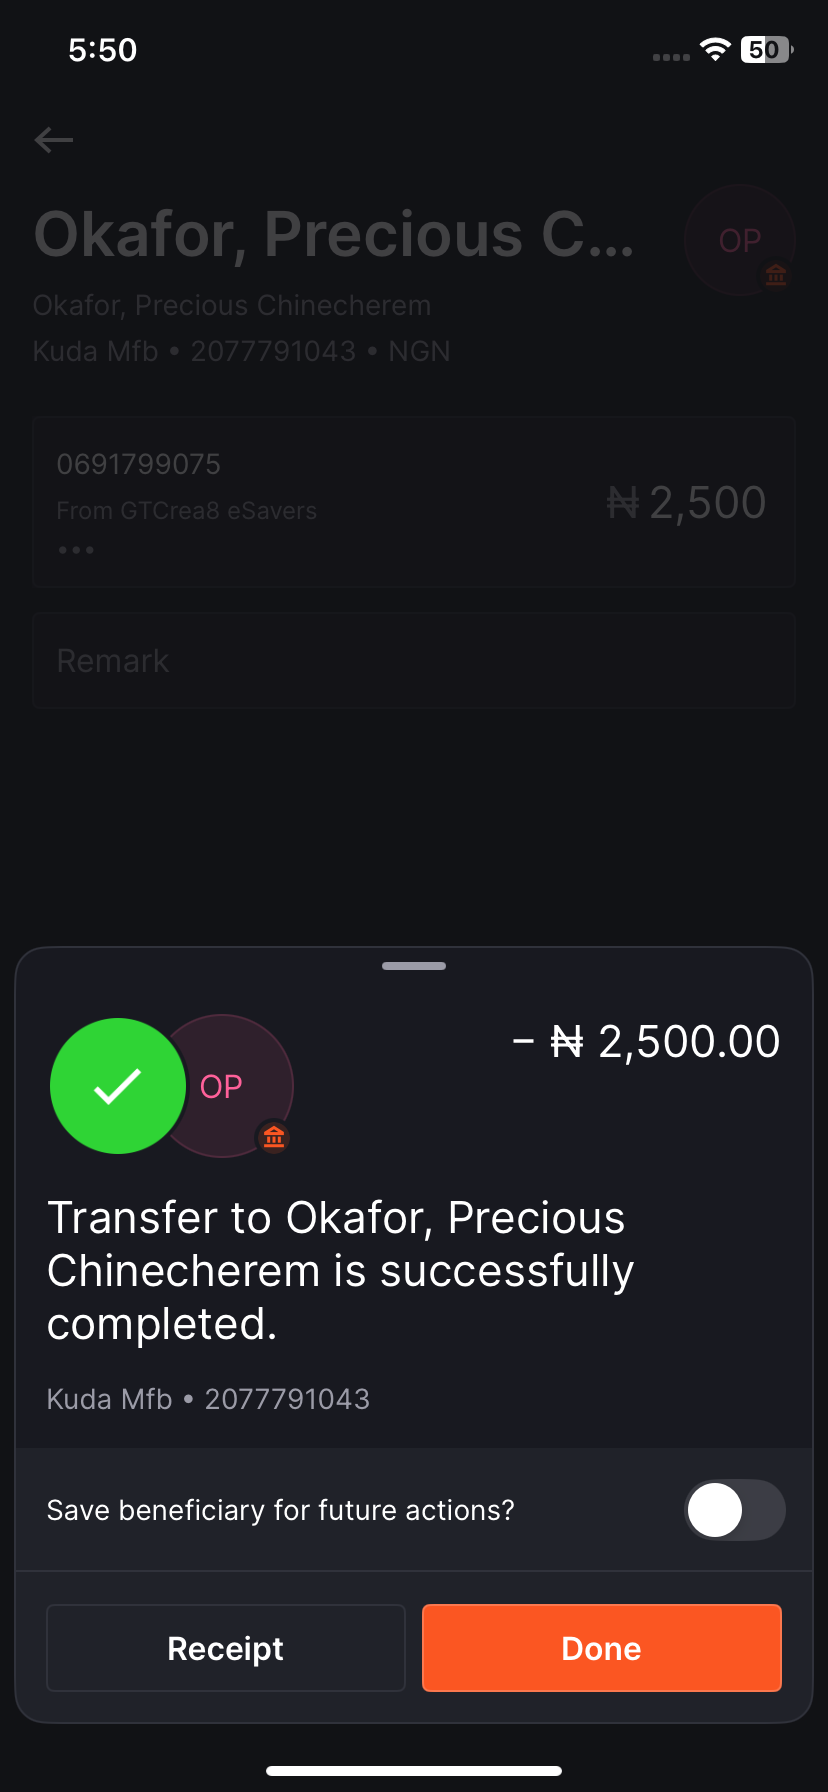
Task: Tap the home indicator bar at the bottom
Action: (414, 1771)
